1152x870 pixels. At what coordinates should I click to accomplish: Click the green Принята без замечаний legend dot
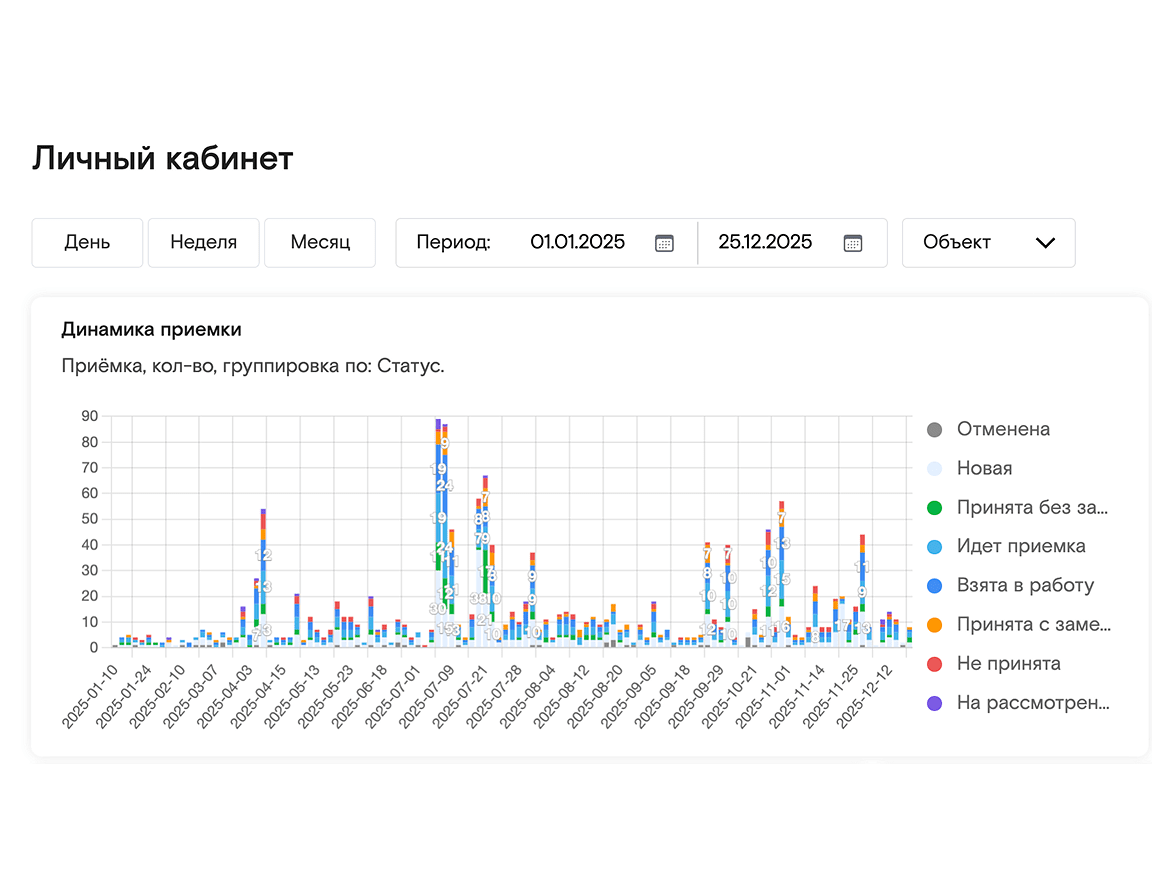click(935, 508)
